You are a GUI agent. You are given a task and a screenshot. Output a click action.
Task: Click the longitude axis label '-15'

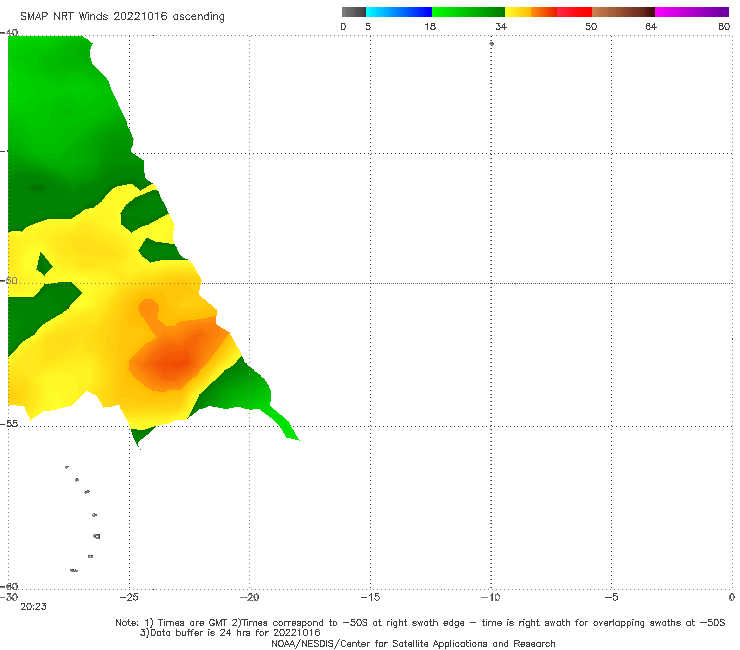point(370,597)
